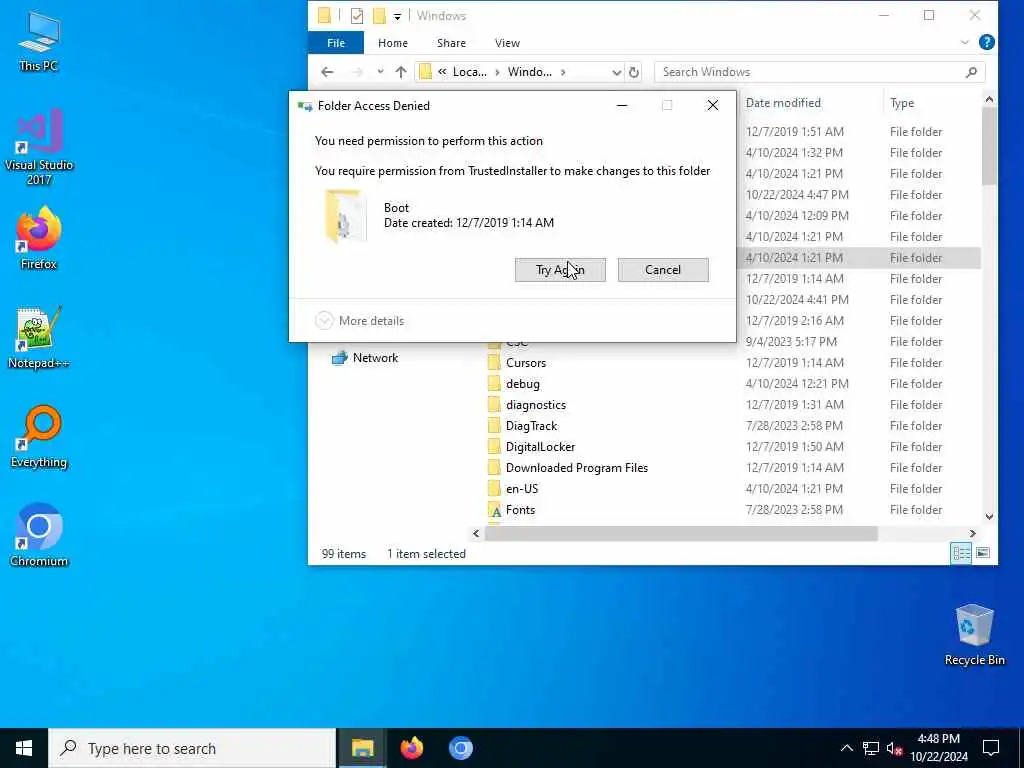Select the Cursors folder
1024x768 pixels.
(526, 362)
